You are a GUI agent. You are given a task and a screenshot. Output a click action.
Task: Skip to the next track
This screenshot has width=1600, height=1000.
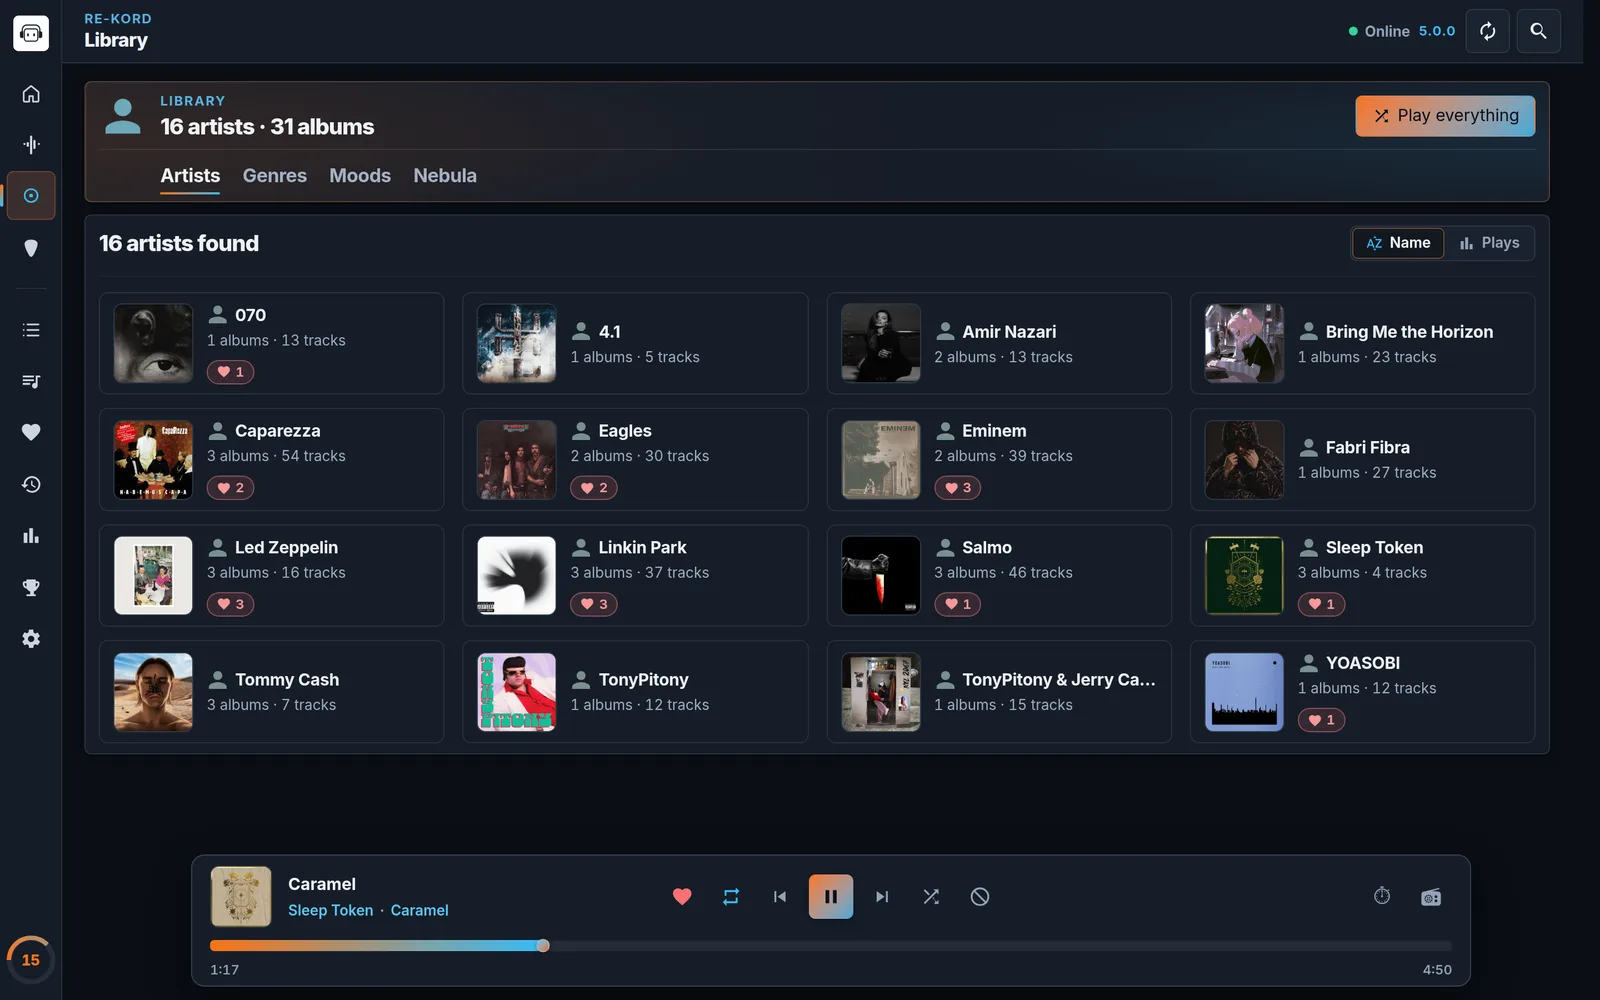(881, 897)
